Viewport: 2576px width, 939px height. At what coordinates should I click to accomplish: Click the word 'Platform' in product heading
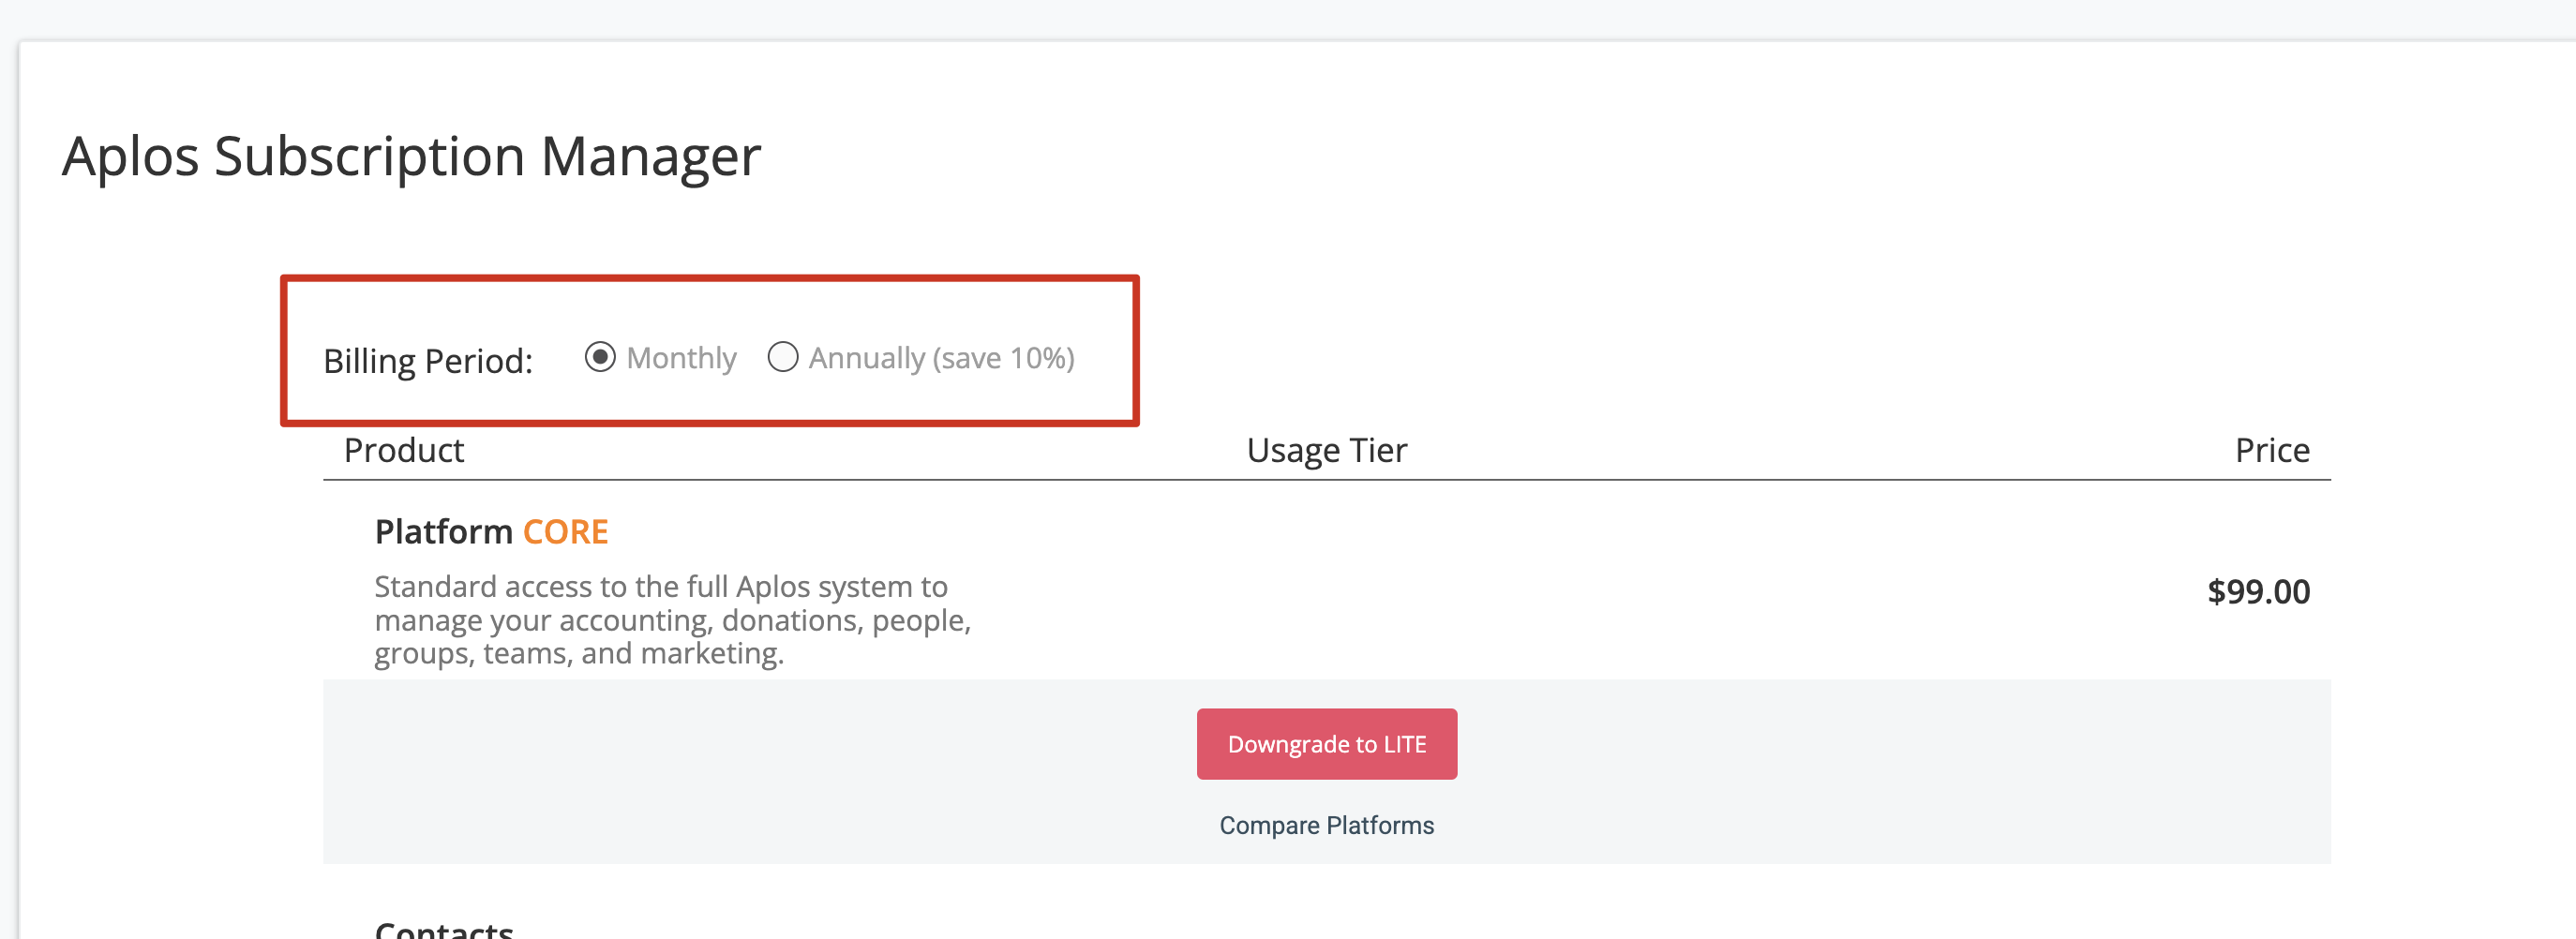(x=443, y=532)
